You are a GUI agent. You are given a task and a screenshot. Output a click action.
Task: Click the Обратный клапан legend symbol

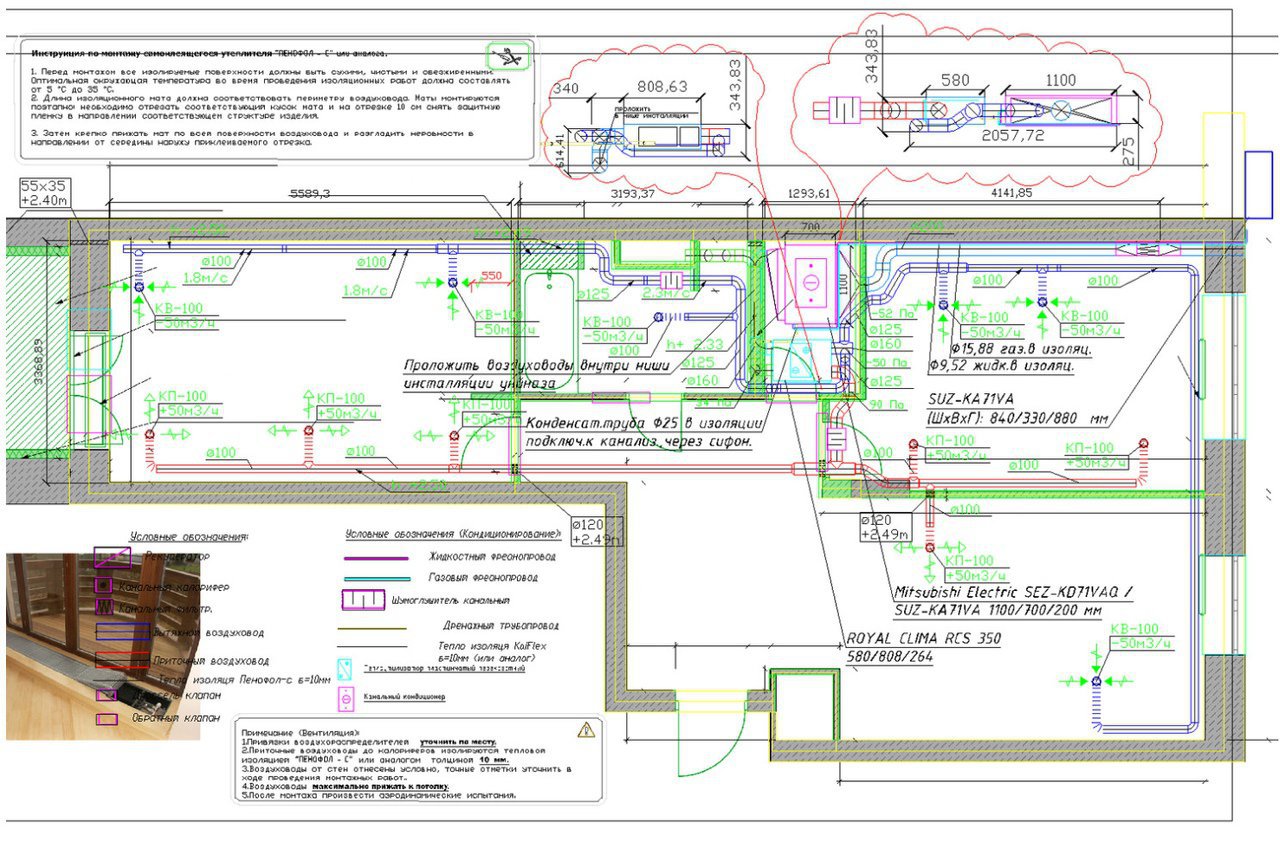pyautogui.click(x=105, y=718)
